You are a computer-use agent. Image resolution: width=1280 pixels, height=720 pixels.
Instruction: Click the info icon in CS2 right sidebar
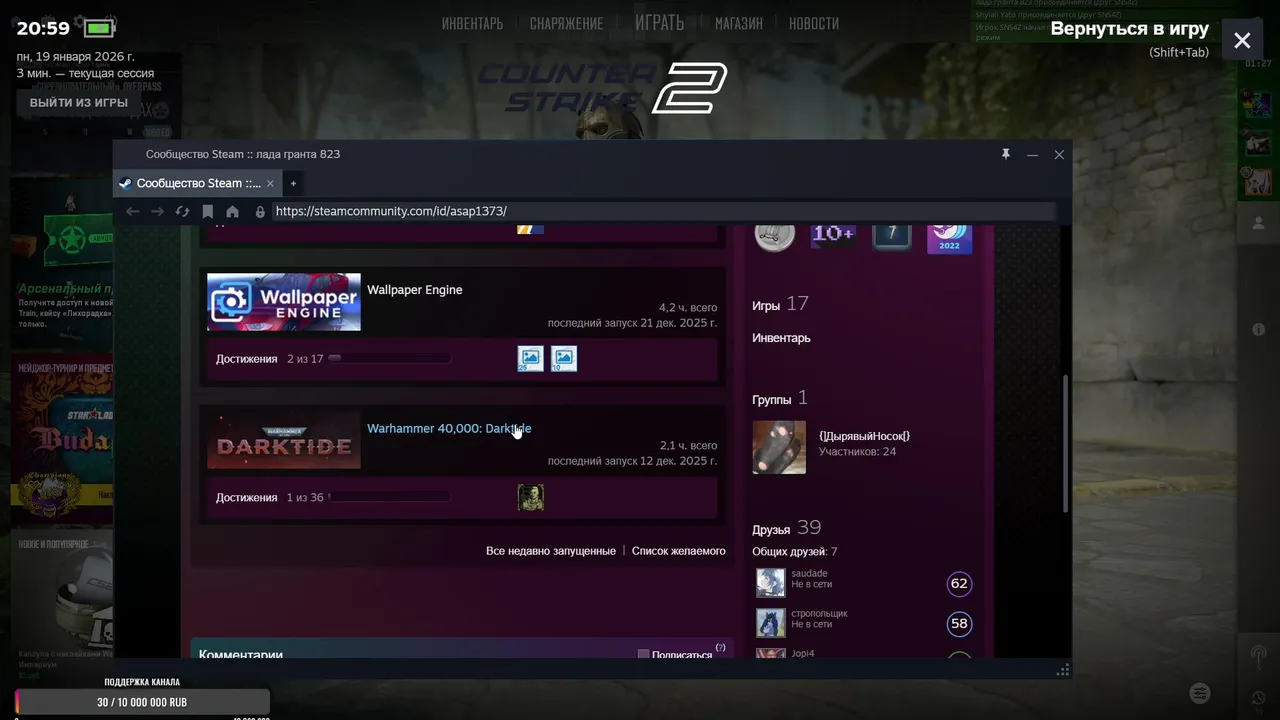point(1258,329)
